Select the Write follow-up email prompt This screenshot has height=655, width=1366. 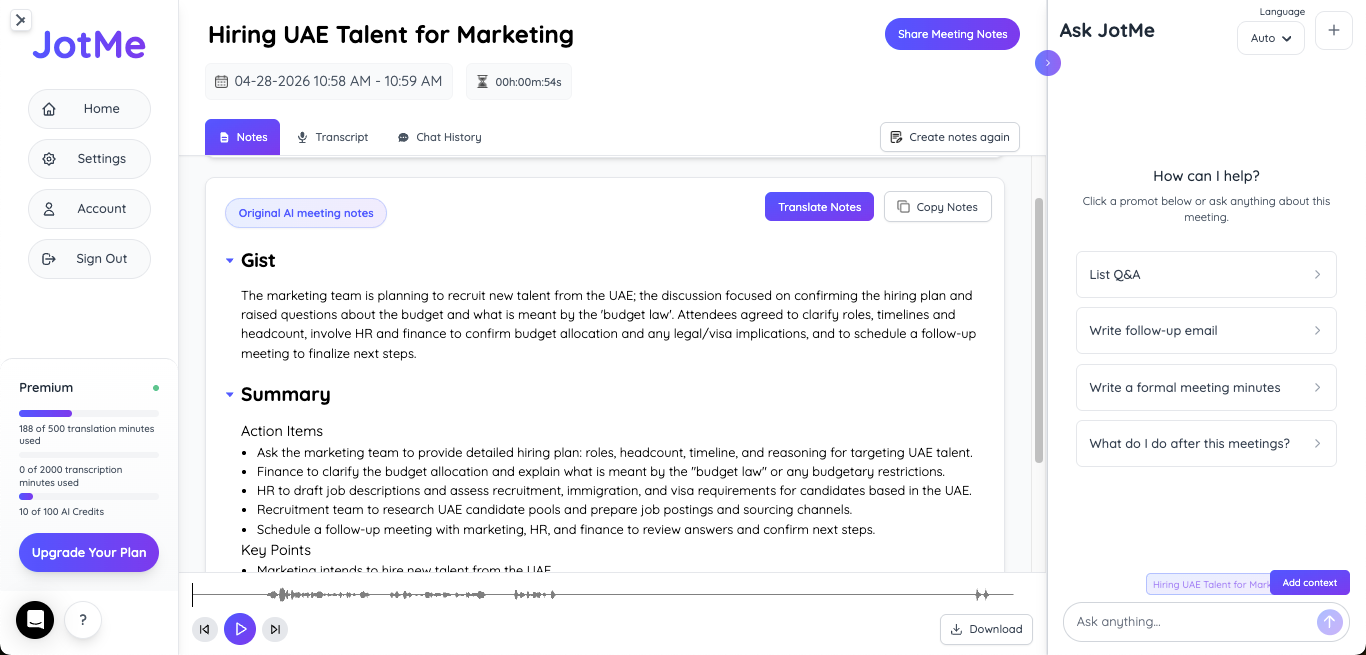click(x=1206, y=330)
